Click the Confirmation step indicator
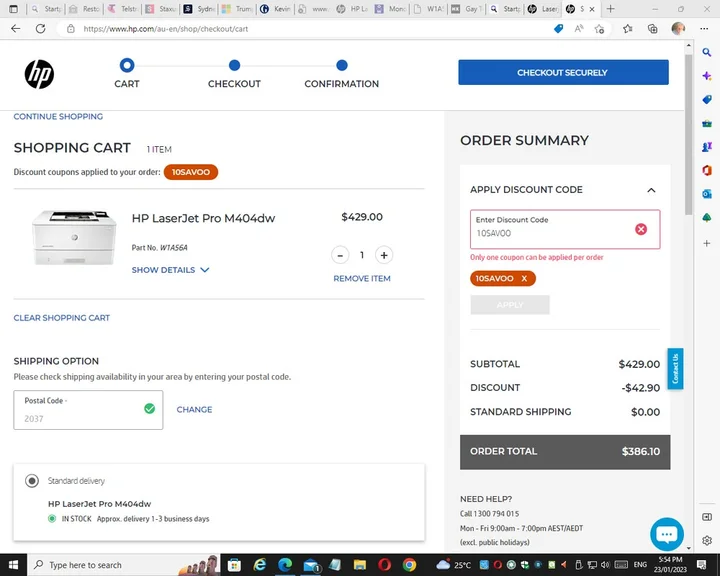 [x=342, y=73]
